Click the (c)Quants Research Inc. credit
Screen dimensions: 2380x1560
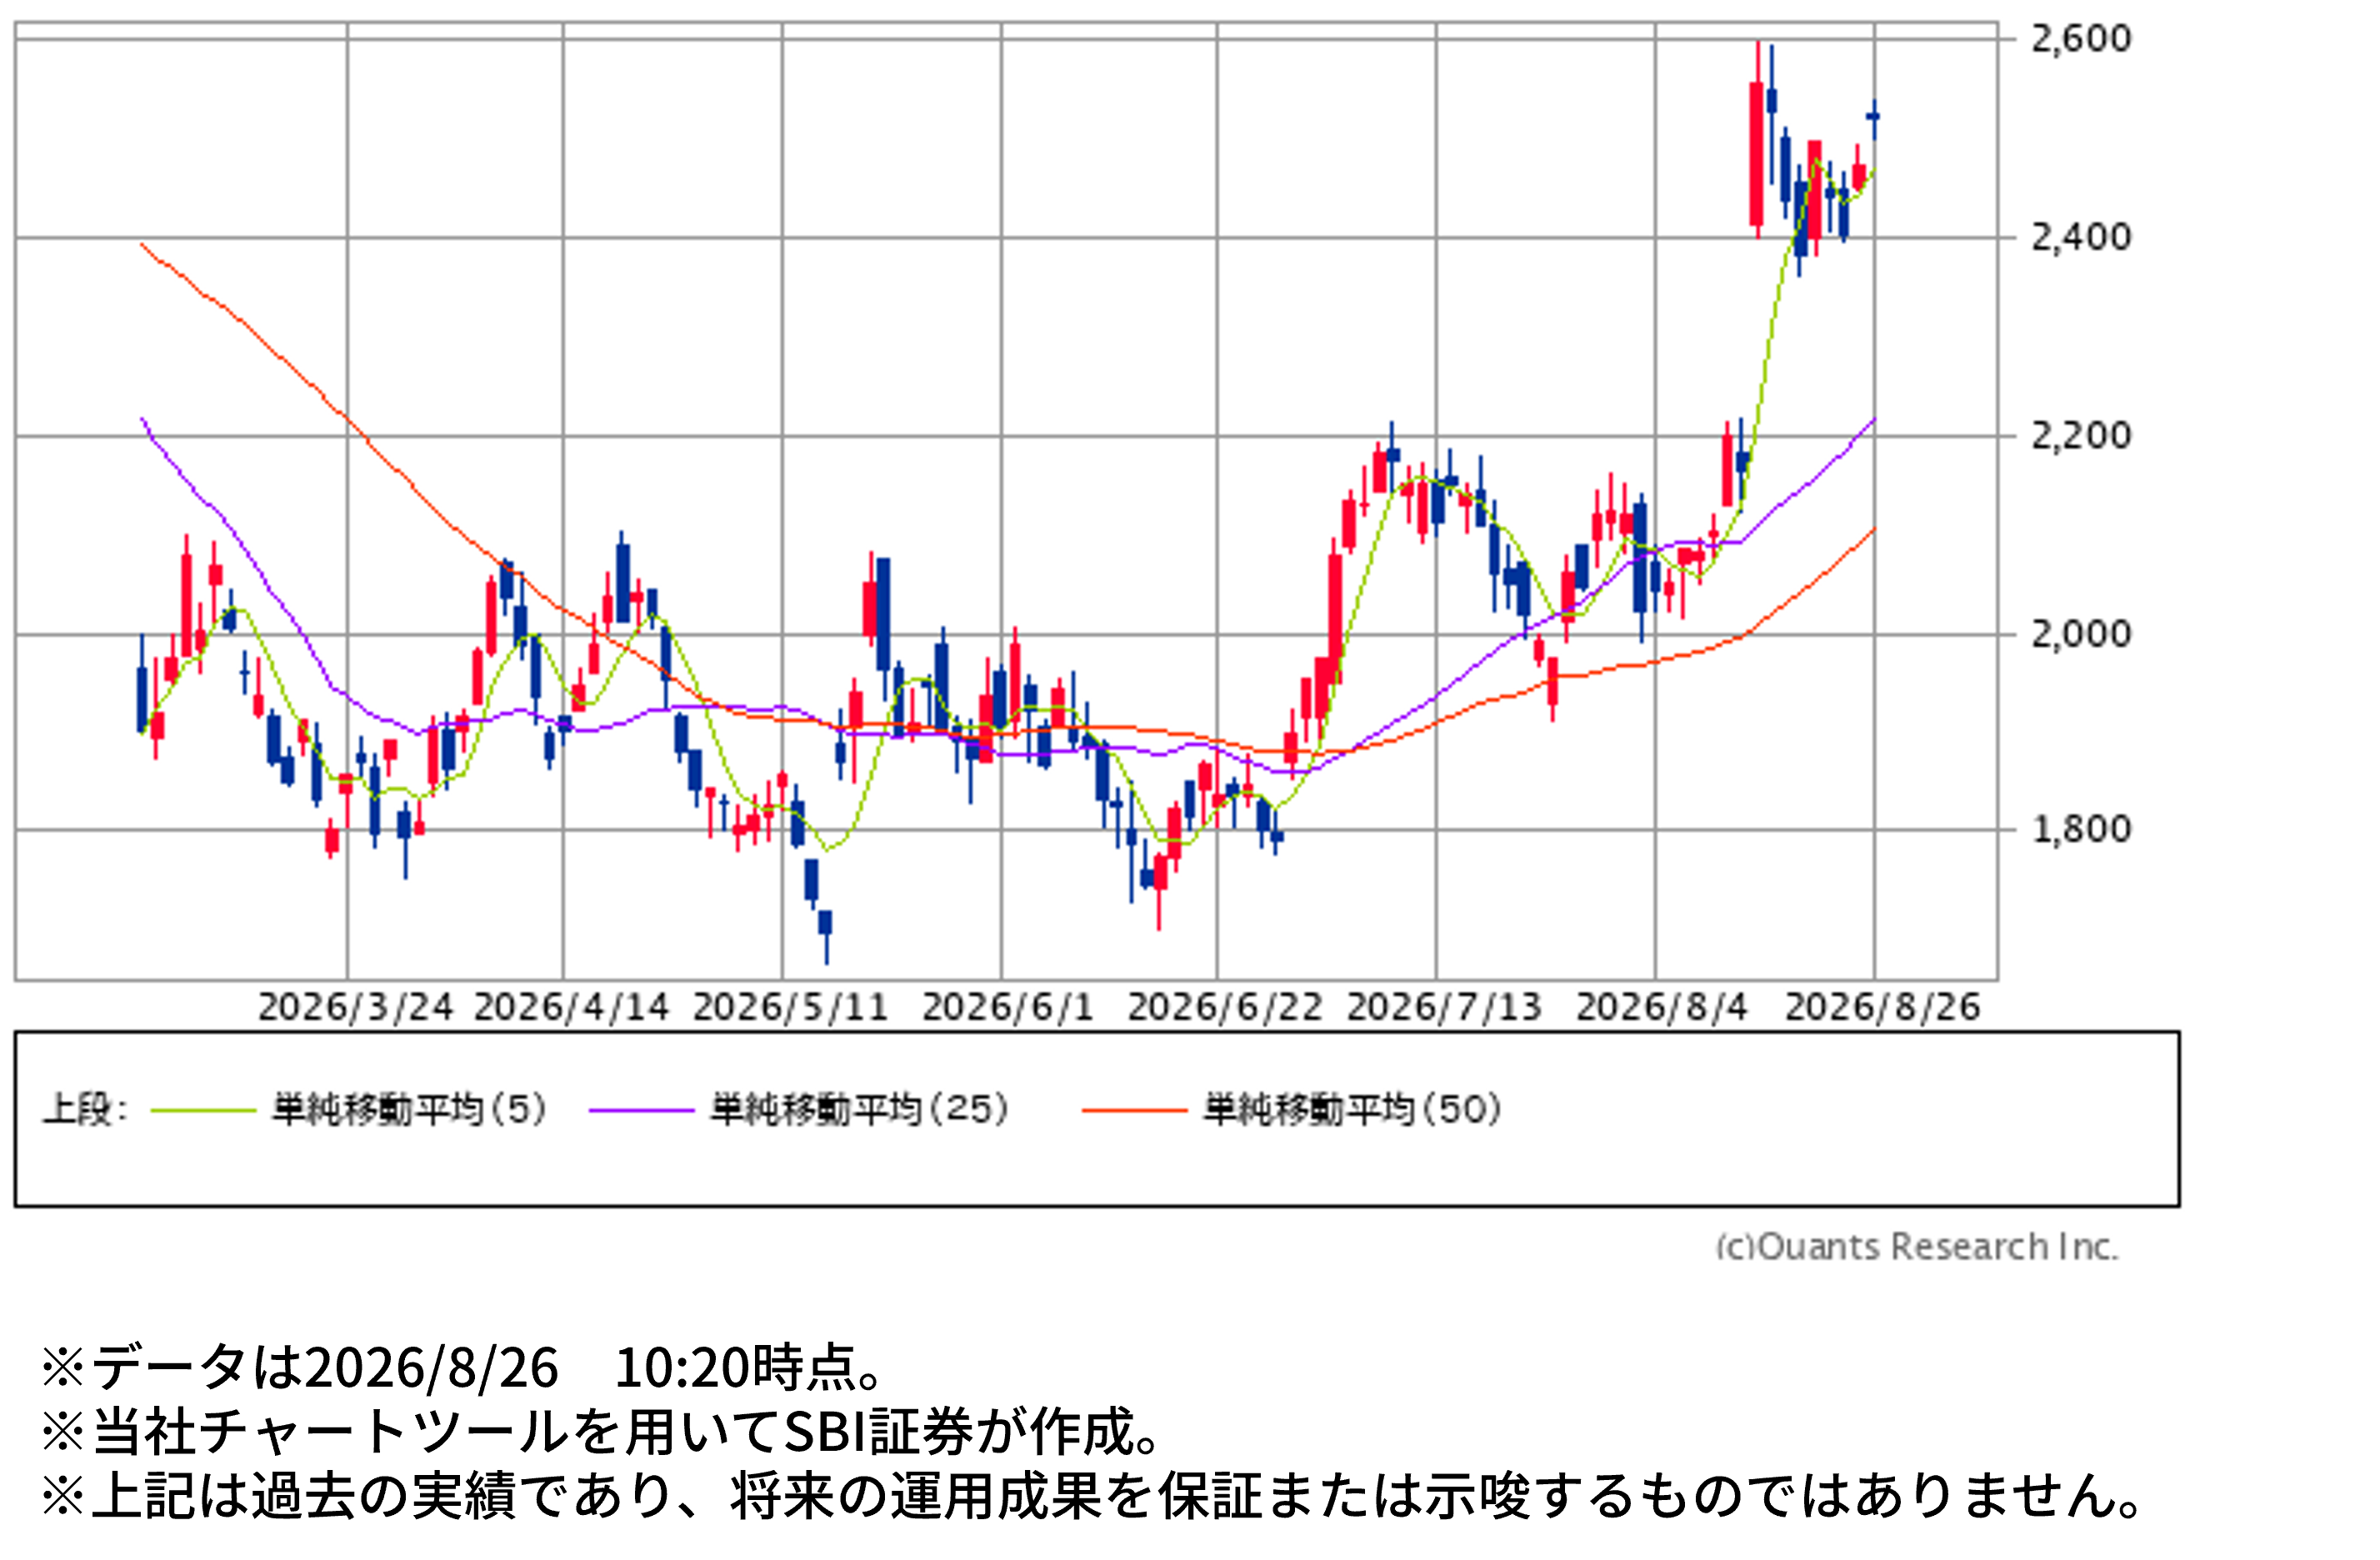pyautogui.click(x=1917, y=1247)
